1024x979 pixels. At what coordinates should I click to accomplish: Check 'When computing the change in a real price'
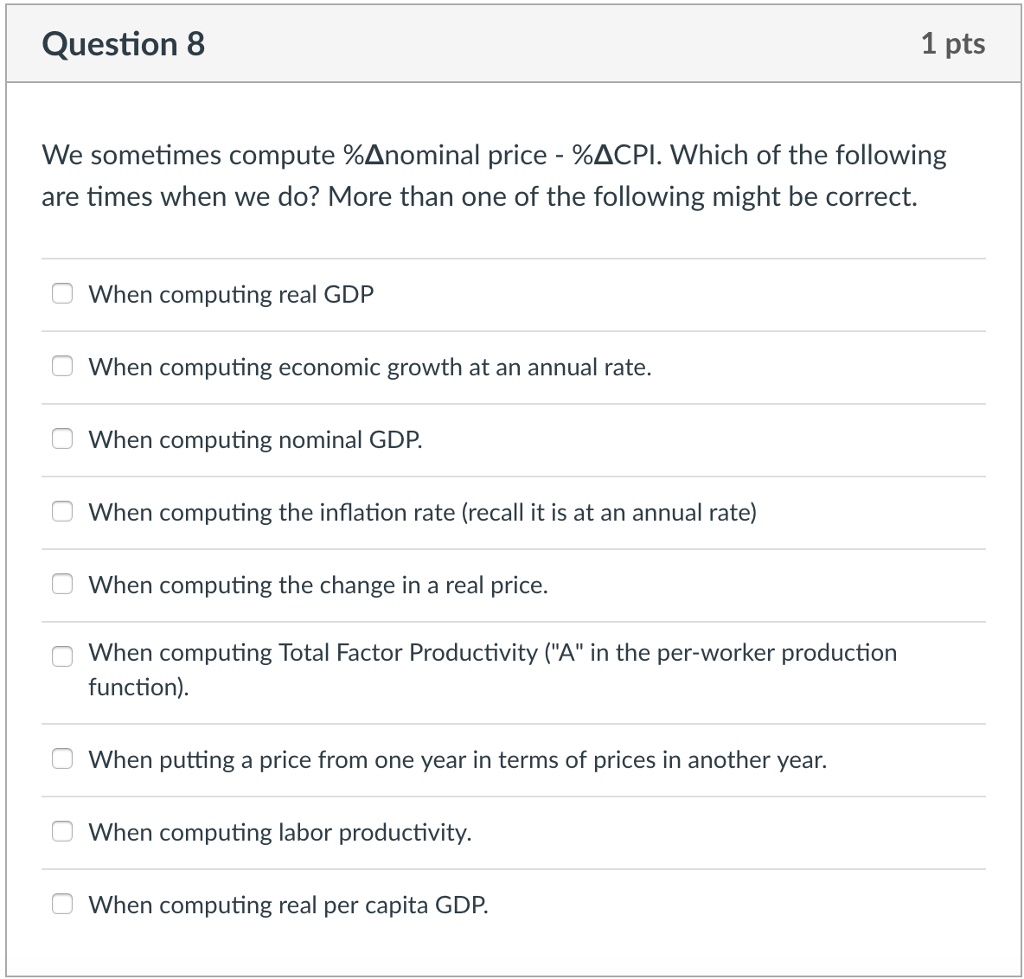tap(62, 584)
